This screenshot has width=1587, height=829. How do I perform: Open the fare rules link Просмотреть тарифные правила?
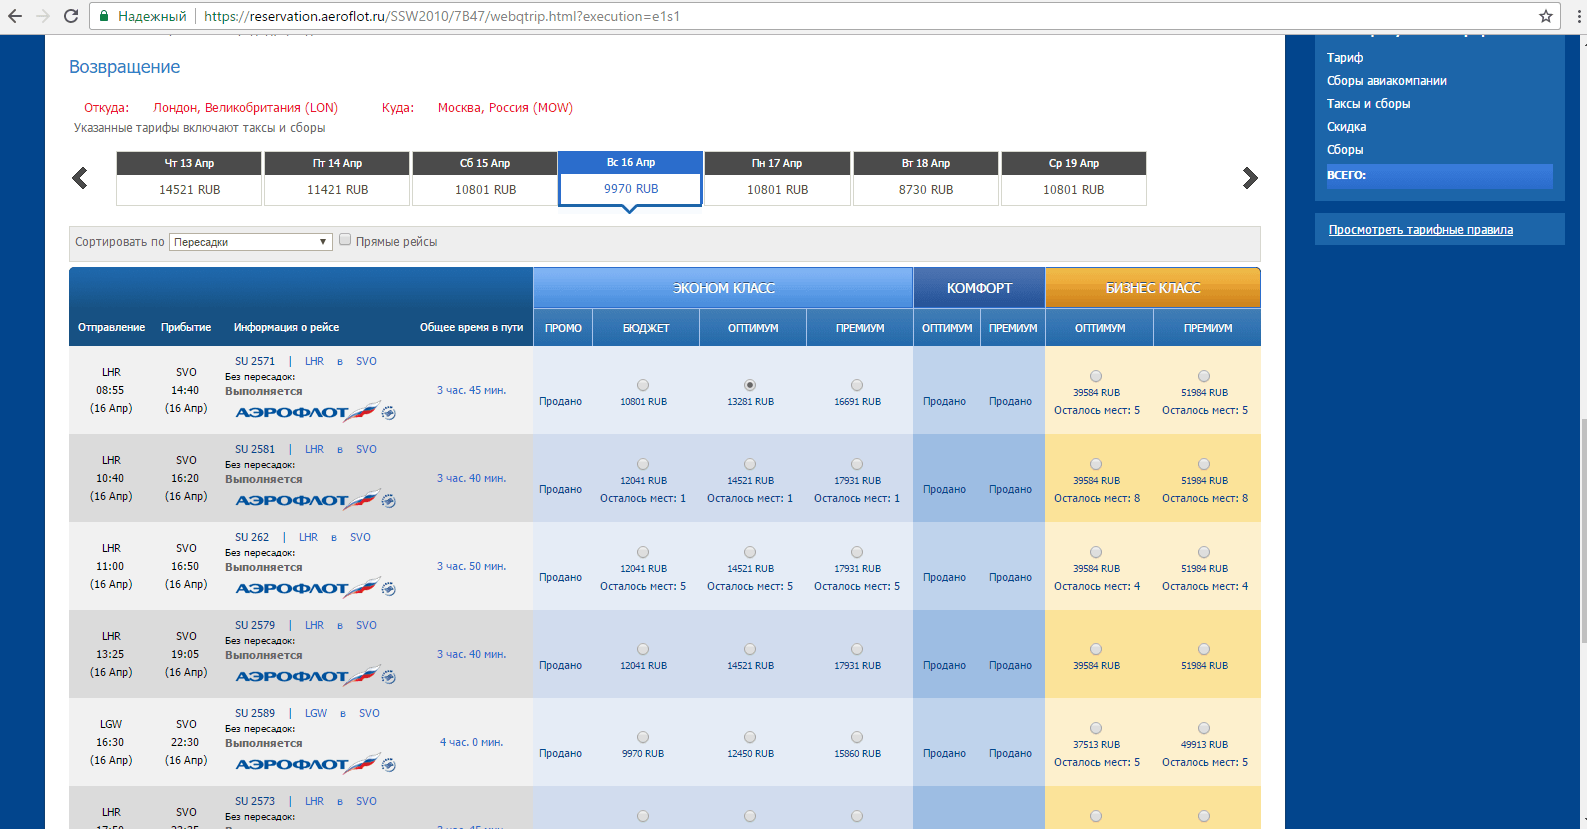click(x=1420, y=230)
